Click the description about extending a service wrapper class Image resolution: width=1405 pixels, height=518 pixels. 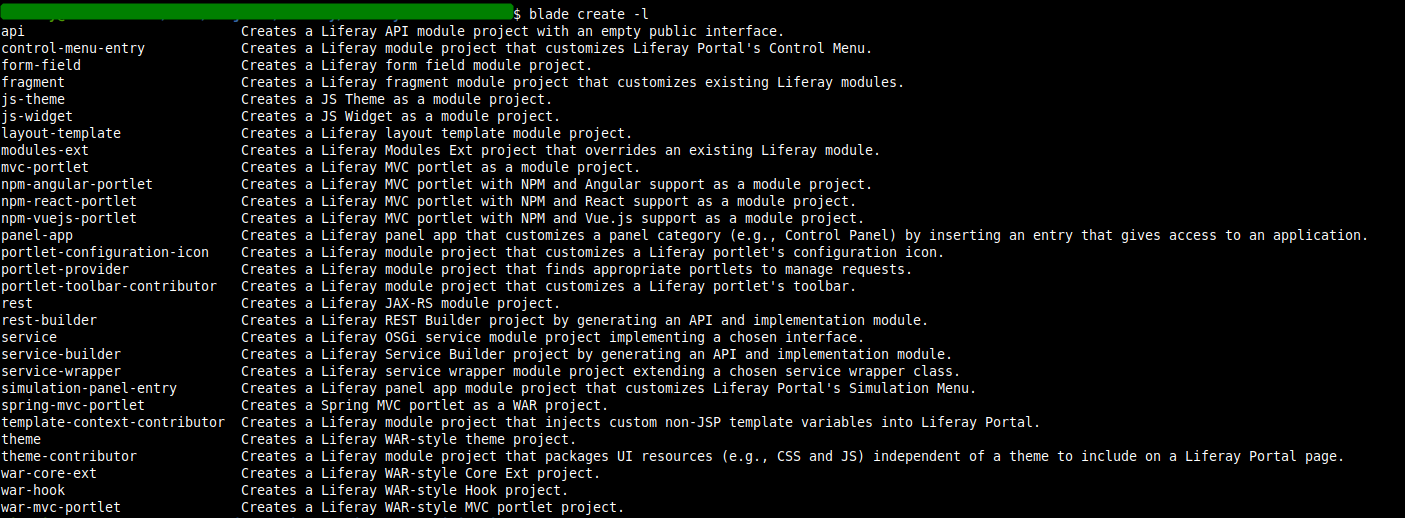pyautogui.click(x=601, y=371)
